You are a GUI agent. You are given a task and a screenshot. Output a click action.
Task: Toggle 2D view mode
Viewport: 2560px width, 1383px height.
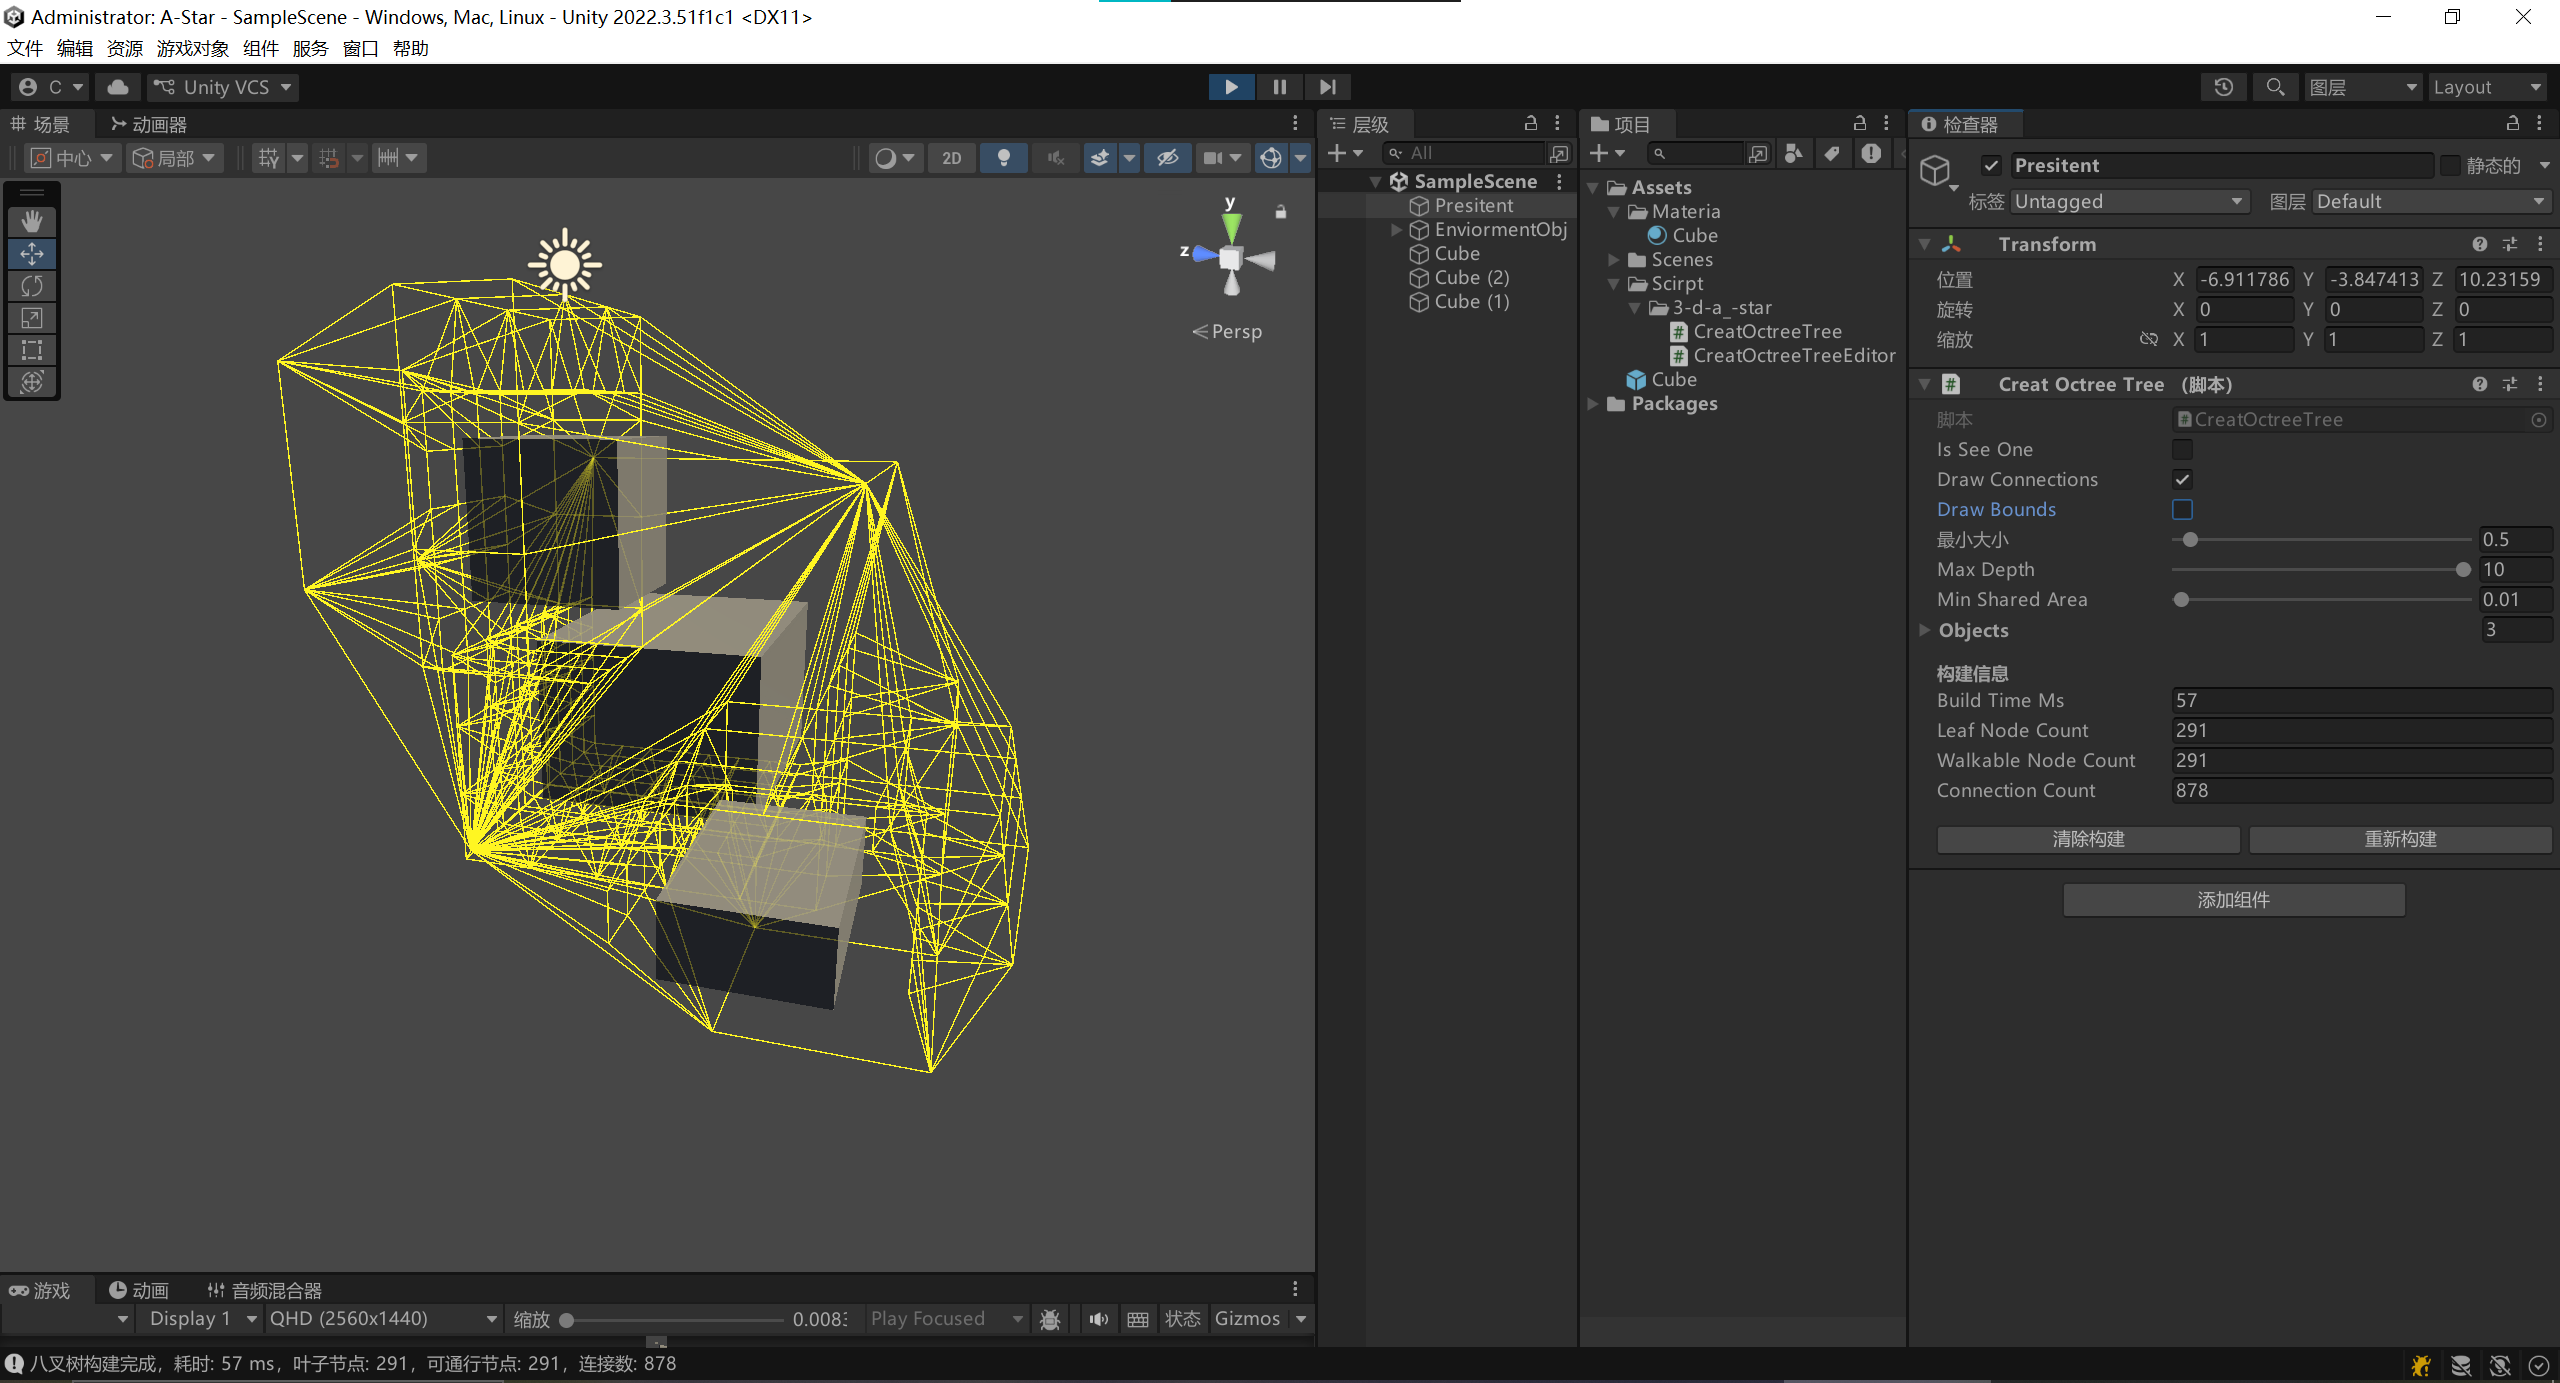[951, 158]
